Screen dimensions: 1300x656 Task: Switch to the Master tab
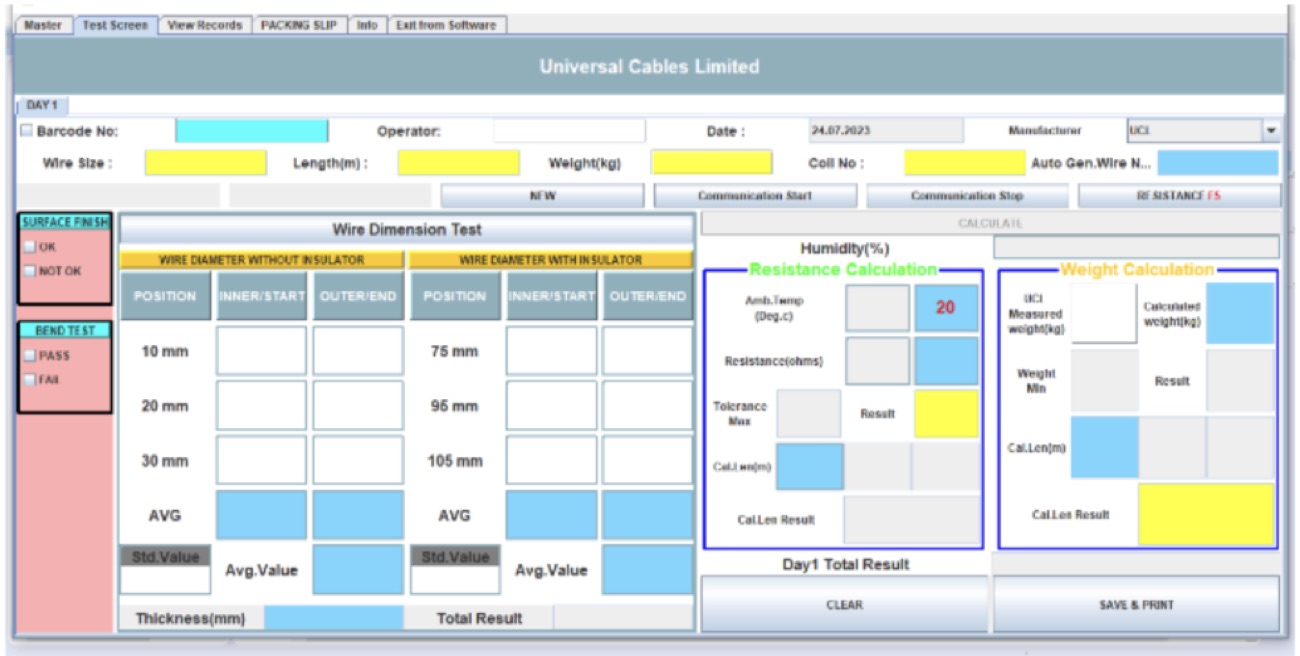click(43, 25)
